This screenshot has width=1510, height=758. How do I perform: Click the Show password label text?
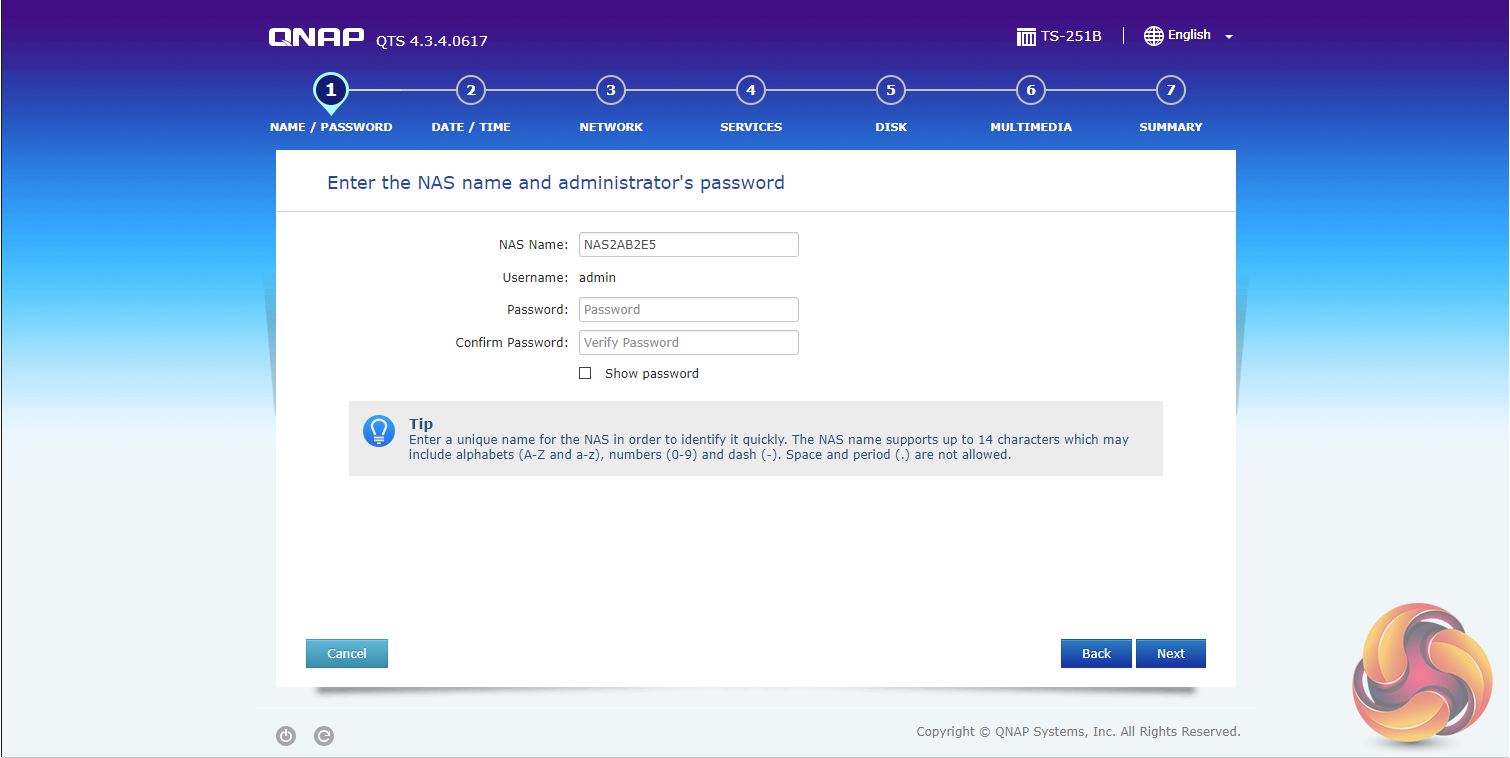(652, 374)
